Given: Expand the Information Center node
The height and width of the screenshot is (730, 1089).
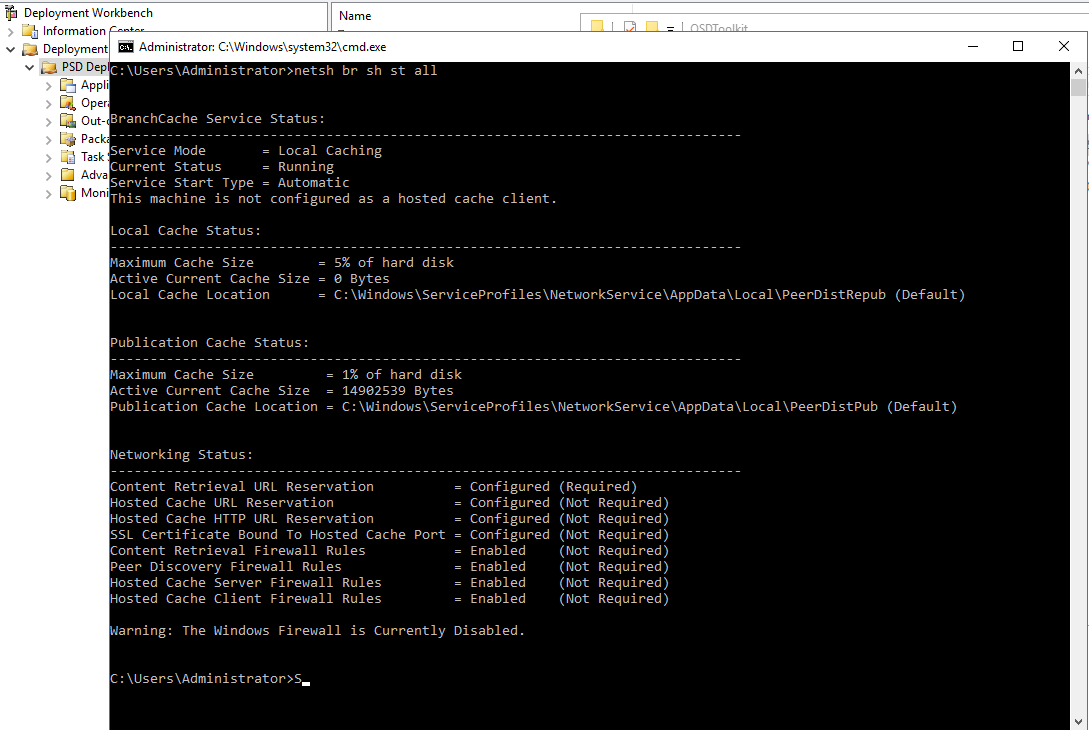Looking at the screenshot, I should (x=10, y=31).
